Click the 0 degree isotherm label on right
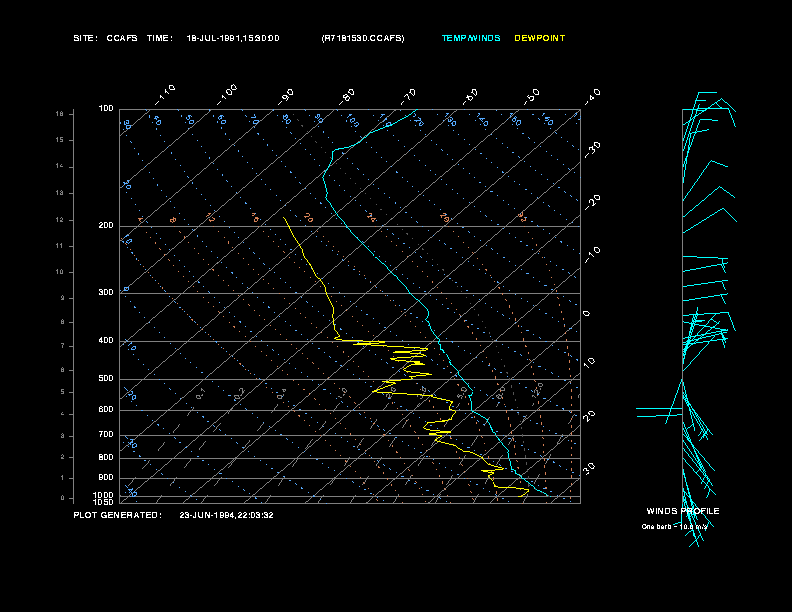 [x=586, y=314]
